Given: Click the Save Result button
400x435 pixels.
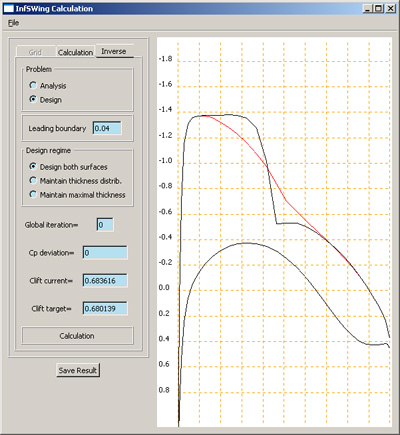Looking at the screenshot, I should coord(78,370).
